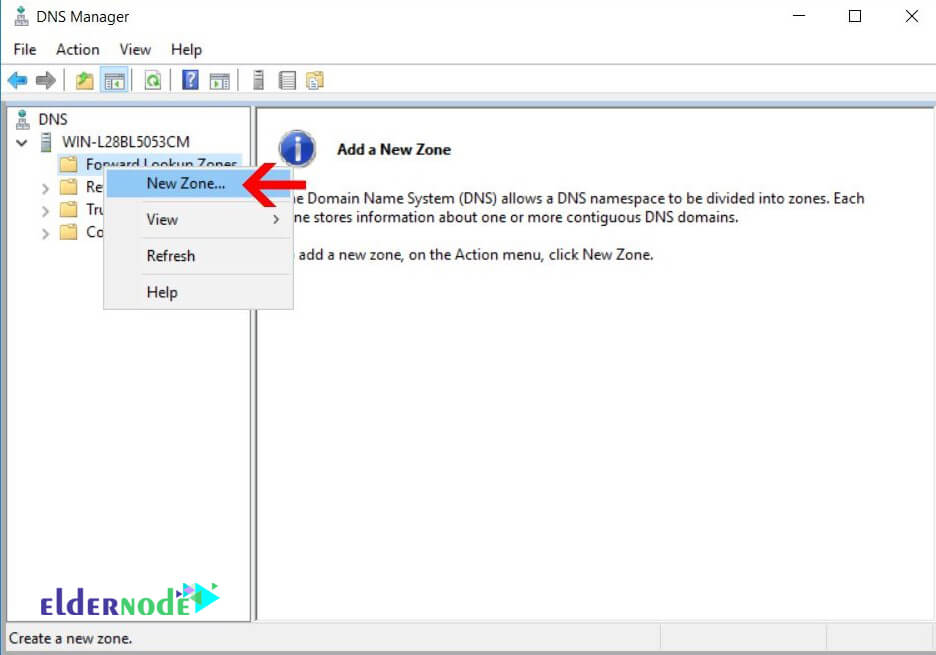Toggle the Show/Hide Console Tree icon
936x655 pixels.
pyautogui.click(x=114, y=80)
